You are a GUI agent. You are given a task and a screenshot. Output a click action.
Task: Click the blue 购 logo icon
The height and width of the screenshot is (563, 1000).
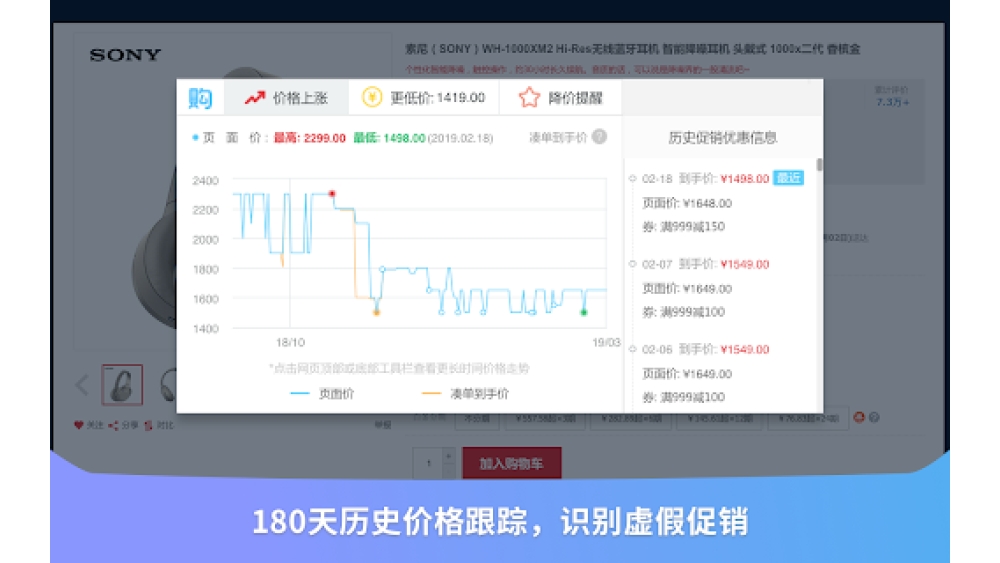point(200,98)
